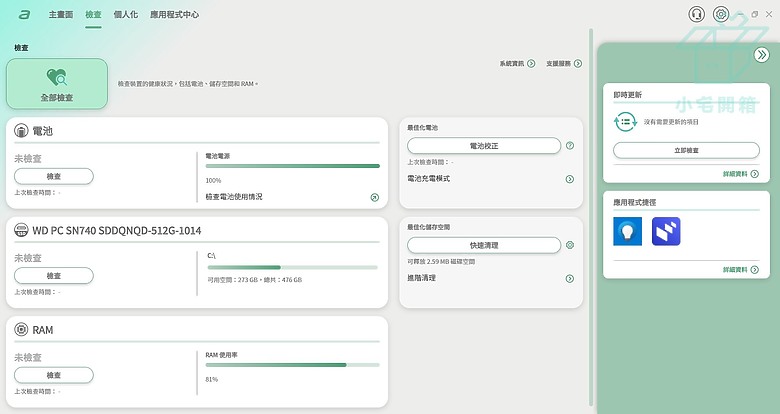Open gear icon next to 快速清理
The image size is (780, 414).
(570, 245)
